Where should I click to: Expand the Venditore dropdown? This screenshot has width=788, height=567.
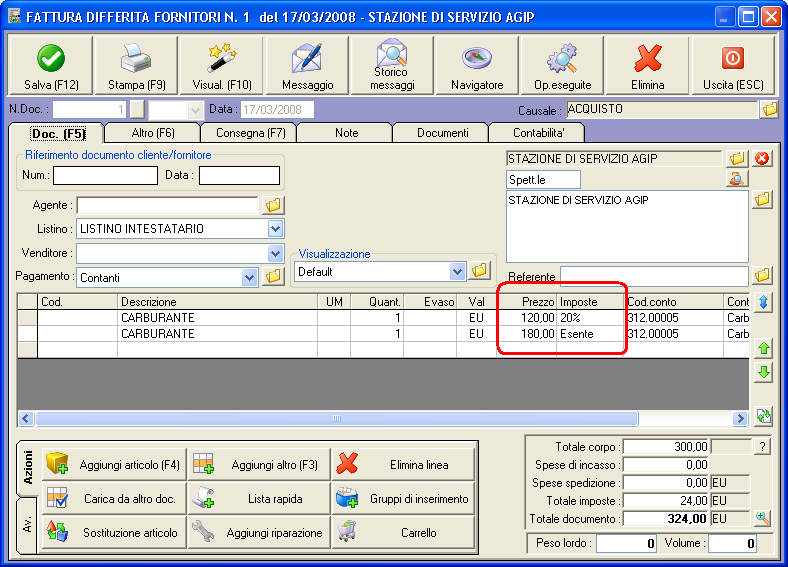click(275, 253)
